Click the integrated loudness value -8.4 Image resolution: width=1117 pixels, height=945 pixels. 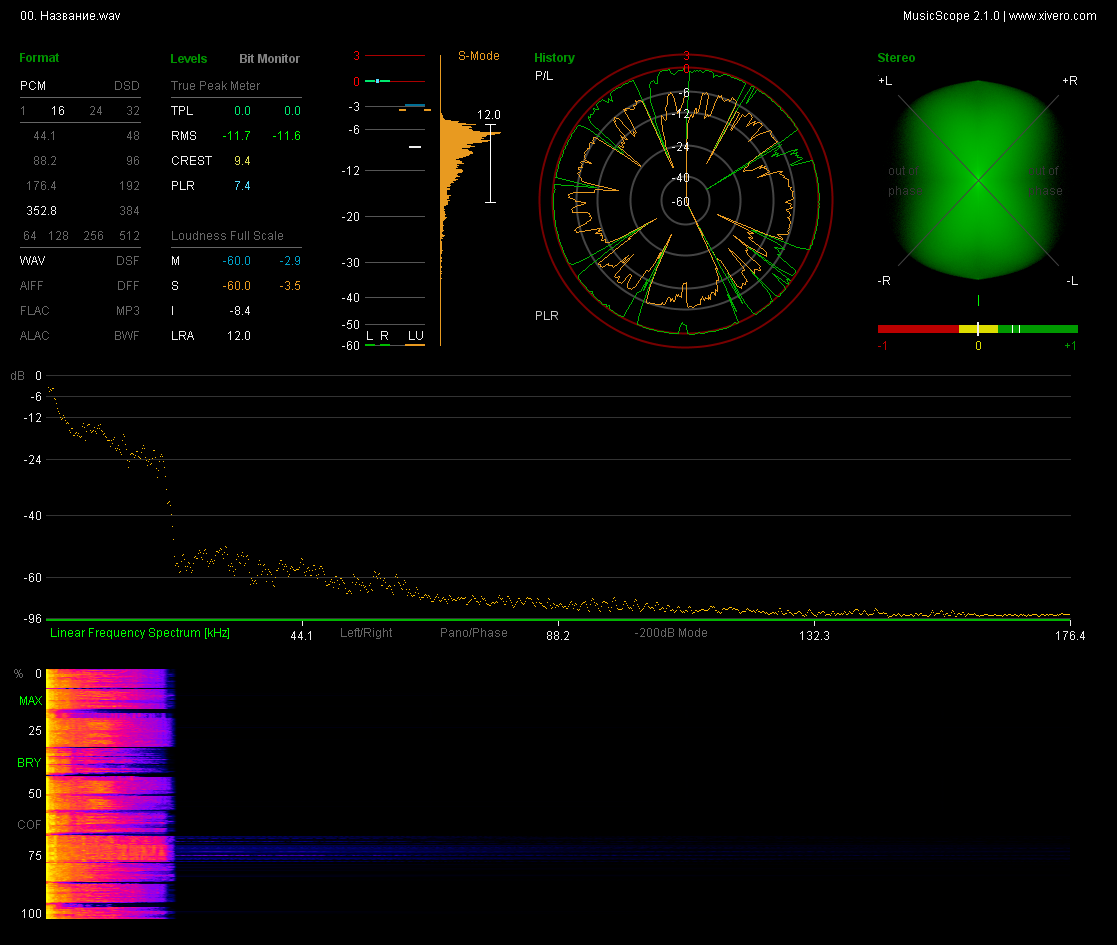coord(239,311)
